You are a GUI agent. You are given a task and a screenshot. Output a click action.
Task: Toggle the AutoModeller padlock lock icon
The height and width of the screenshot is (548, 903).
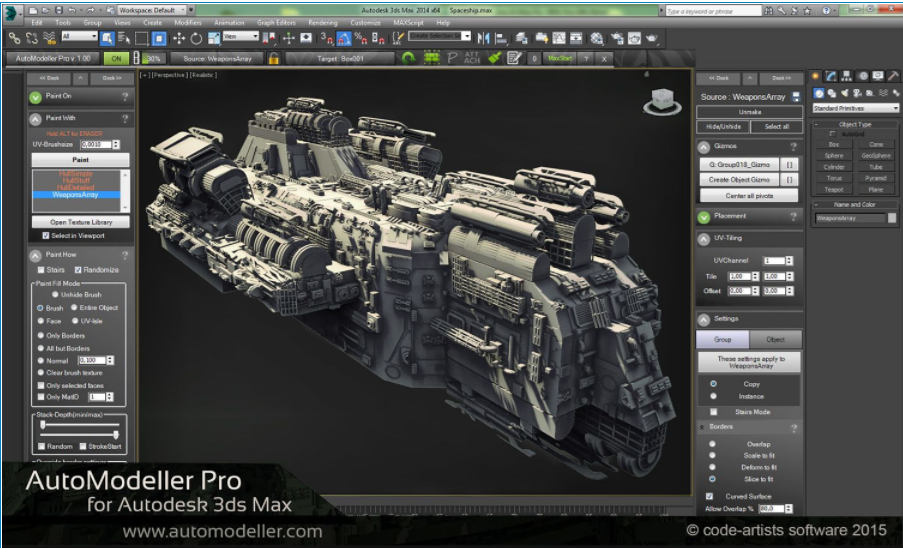tap(274, 58)
